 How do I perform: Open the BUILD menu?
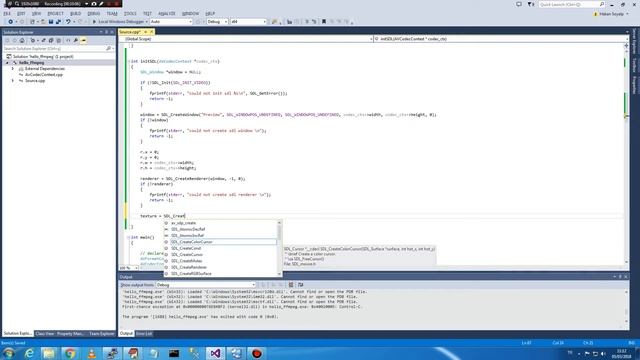(x=76, y=13)
